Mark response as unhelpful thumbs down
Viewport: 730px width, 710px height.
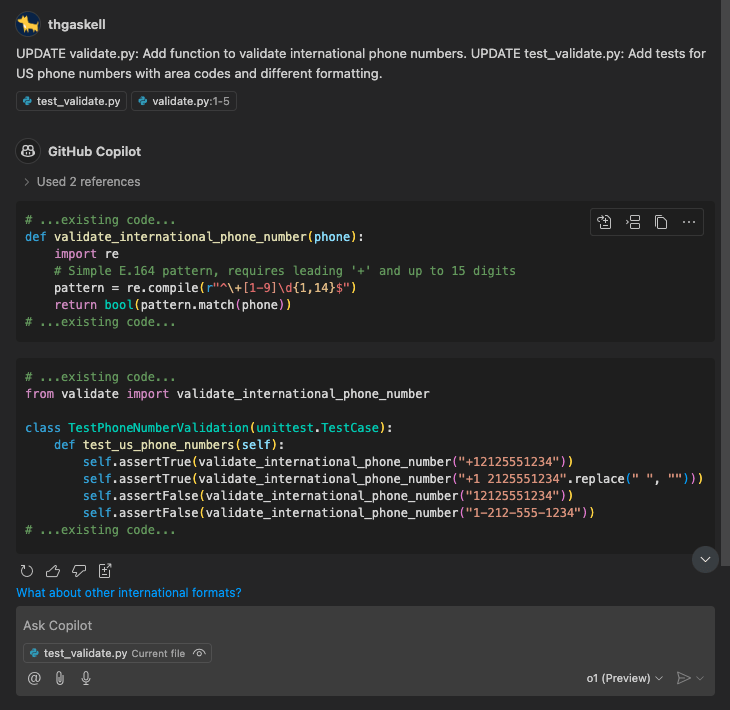[x=79, y=570]
